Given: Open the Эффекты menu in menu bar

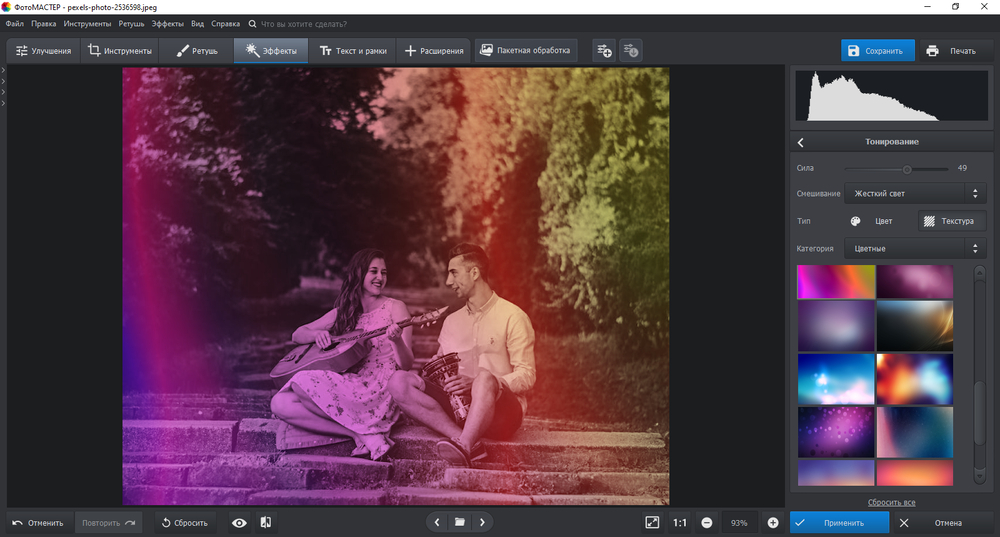Looking at the screenshot, I should coord(168,23).
